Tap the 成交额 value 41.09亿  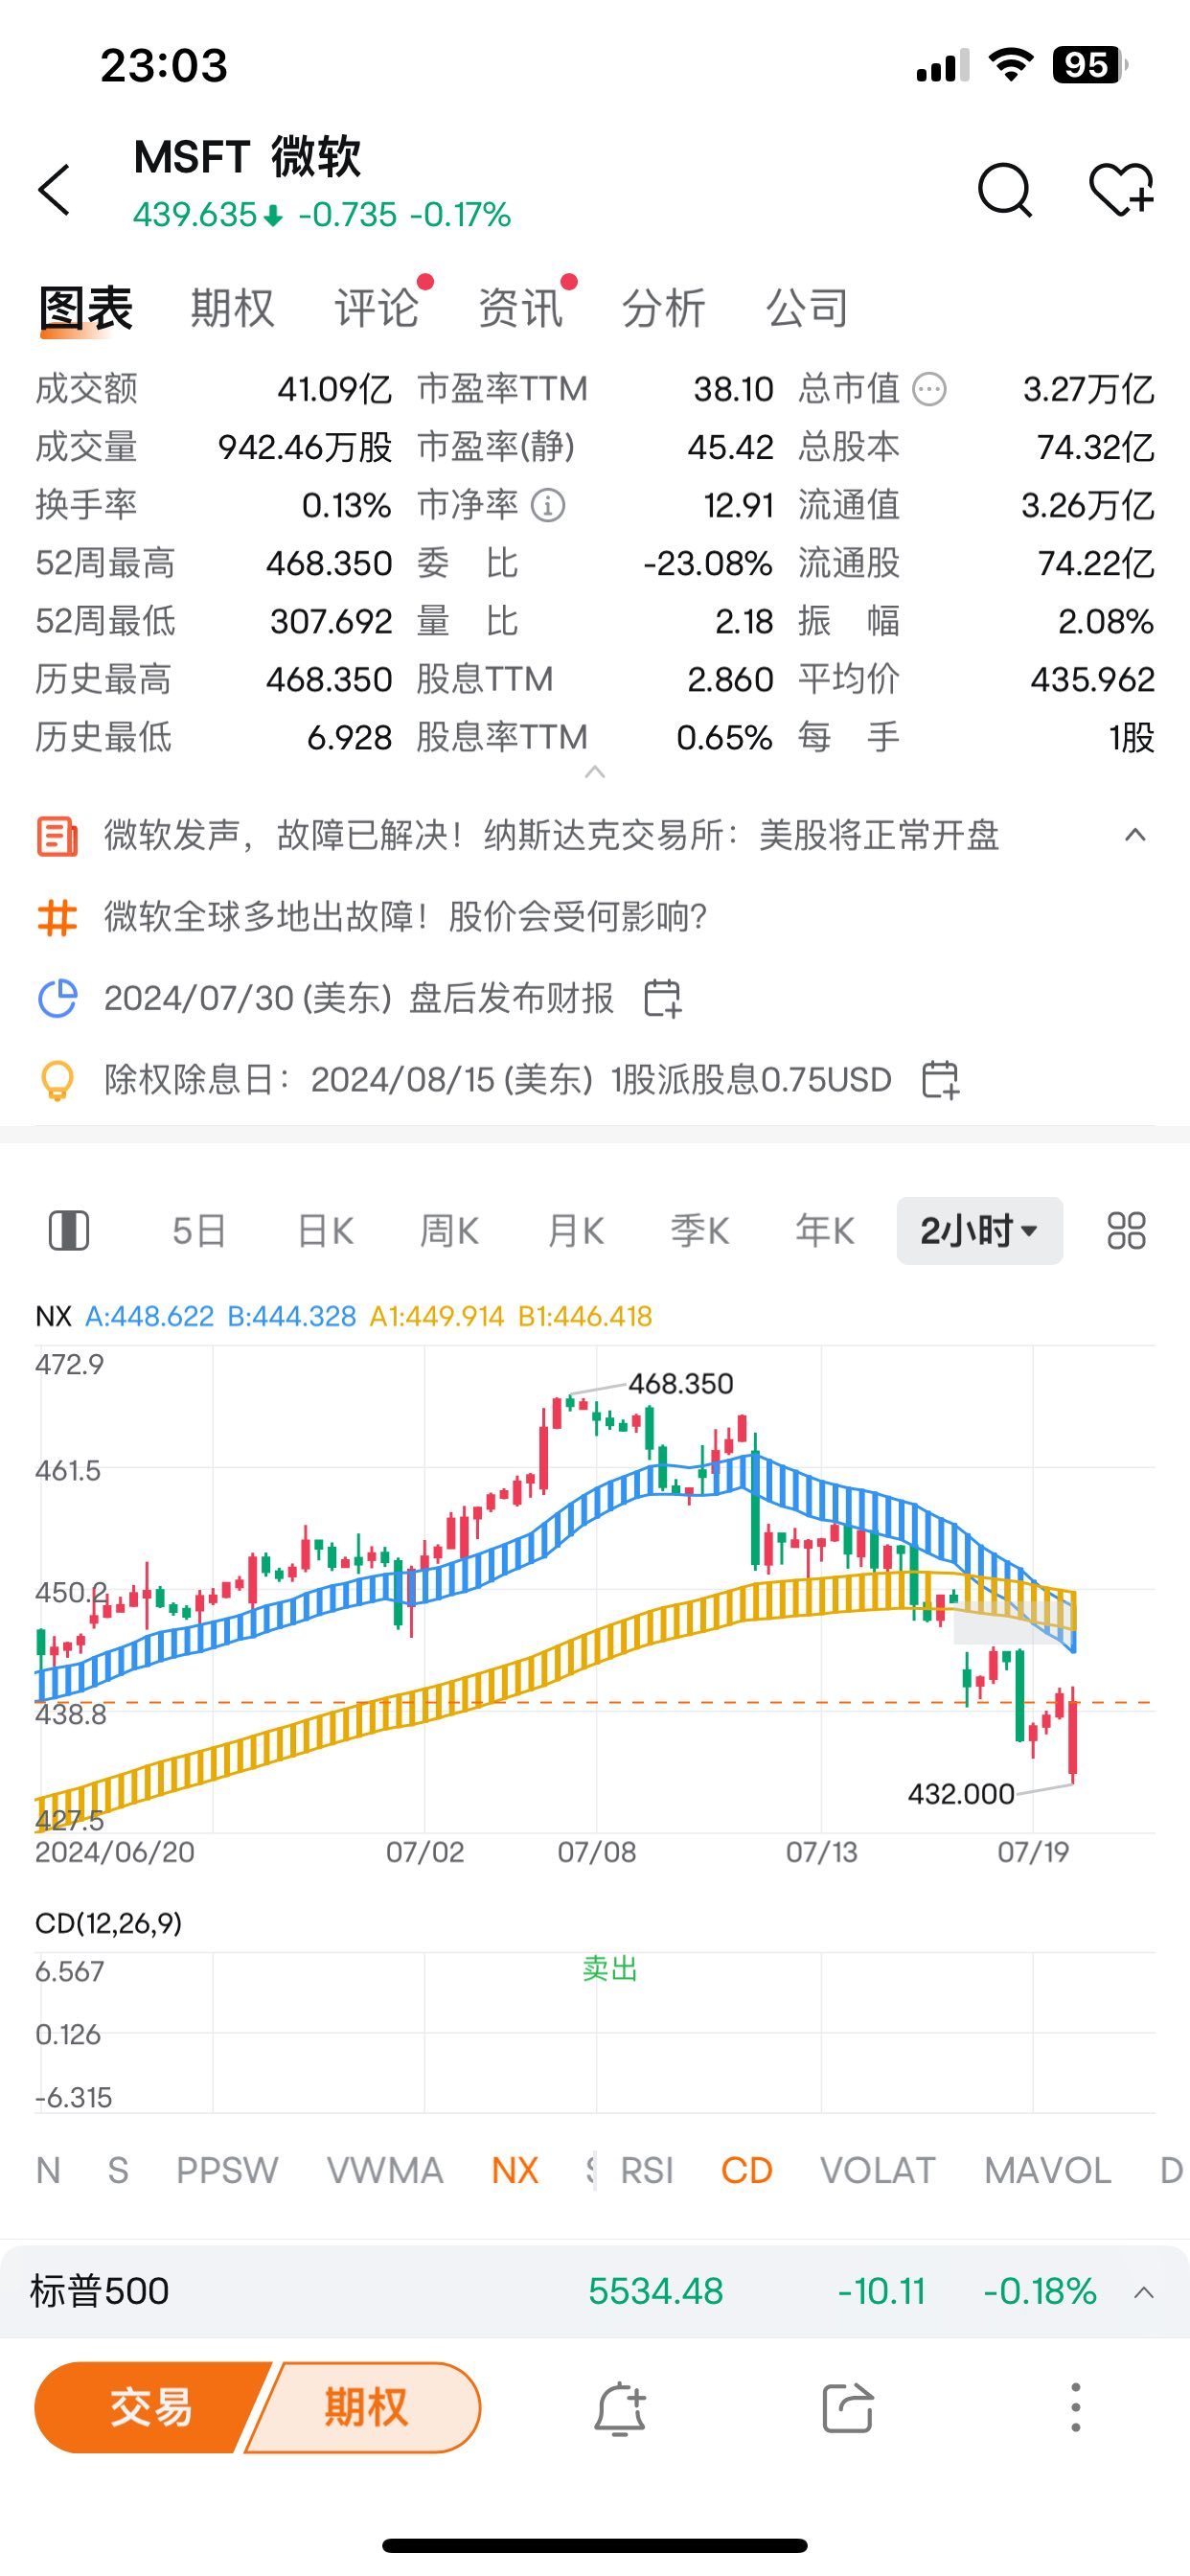(335, 389)
